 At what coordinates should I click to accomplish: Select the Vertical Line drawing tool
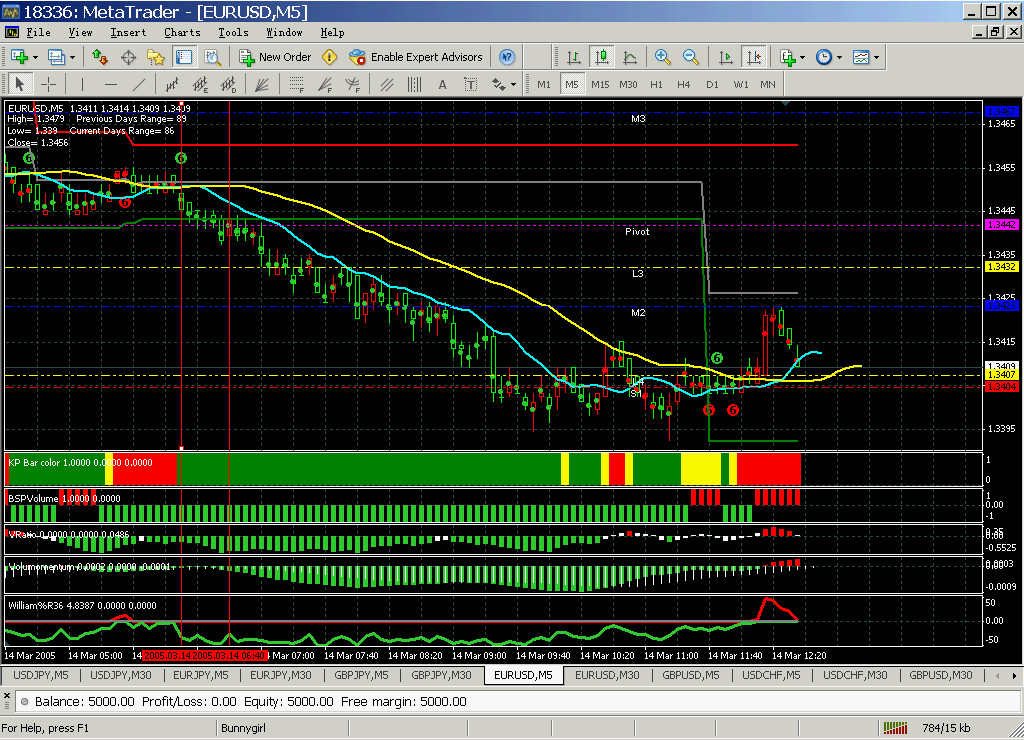pyautogui.click(x=82, y=84)
